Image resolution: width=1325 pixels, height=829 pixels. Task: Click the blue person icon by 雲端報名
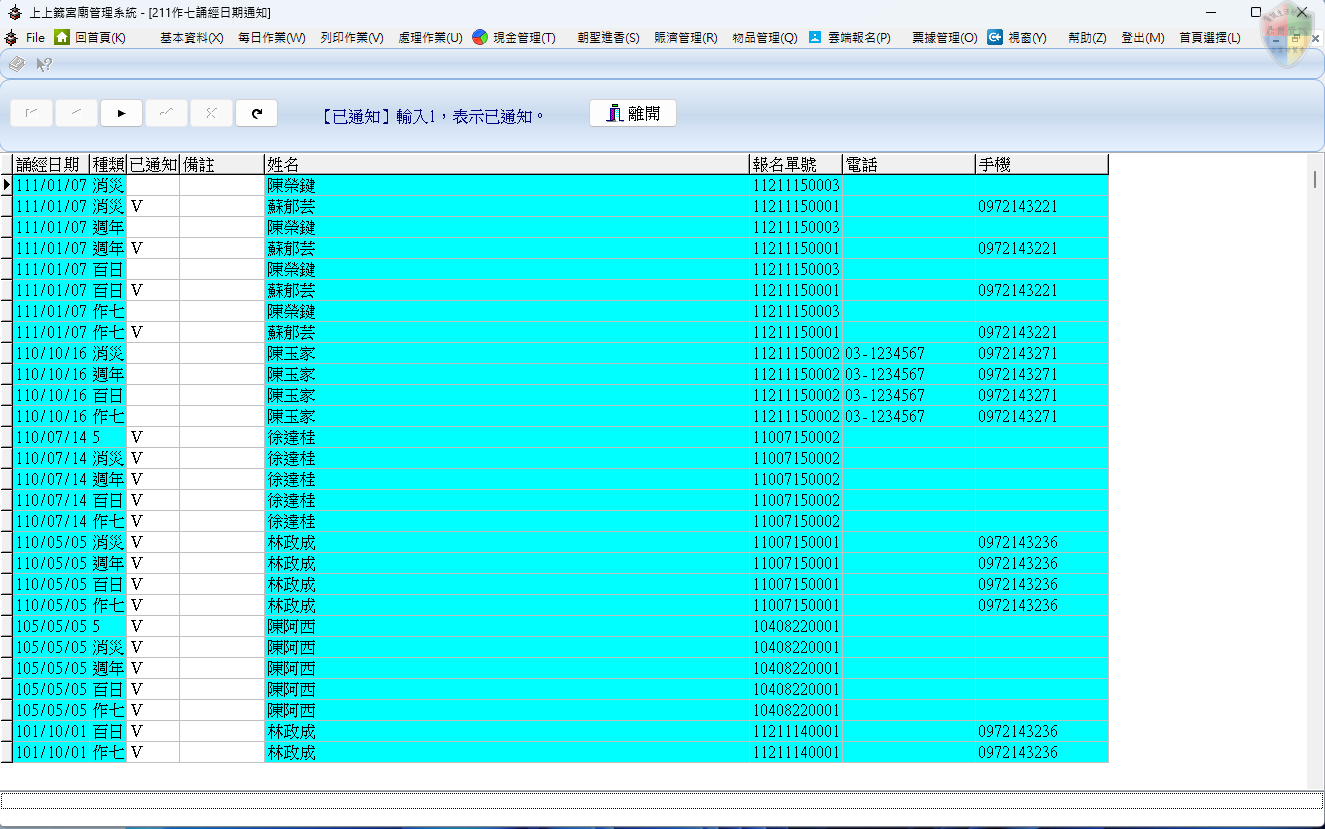(815, 37)
